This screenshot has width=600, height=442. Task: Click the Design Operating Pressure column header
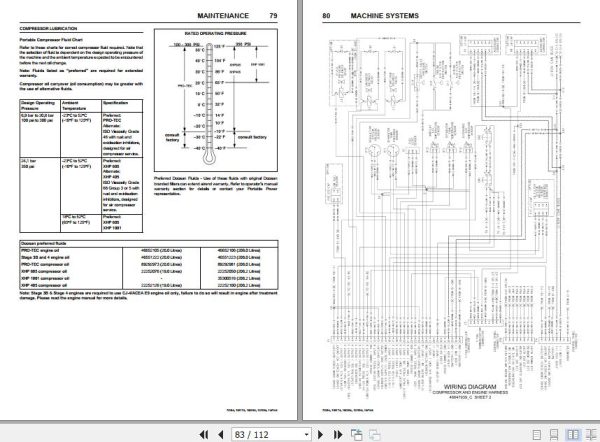[38, 106]
